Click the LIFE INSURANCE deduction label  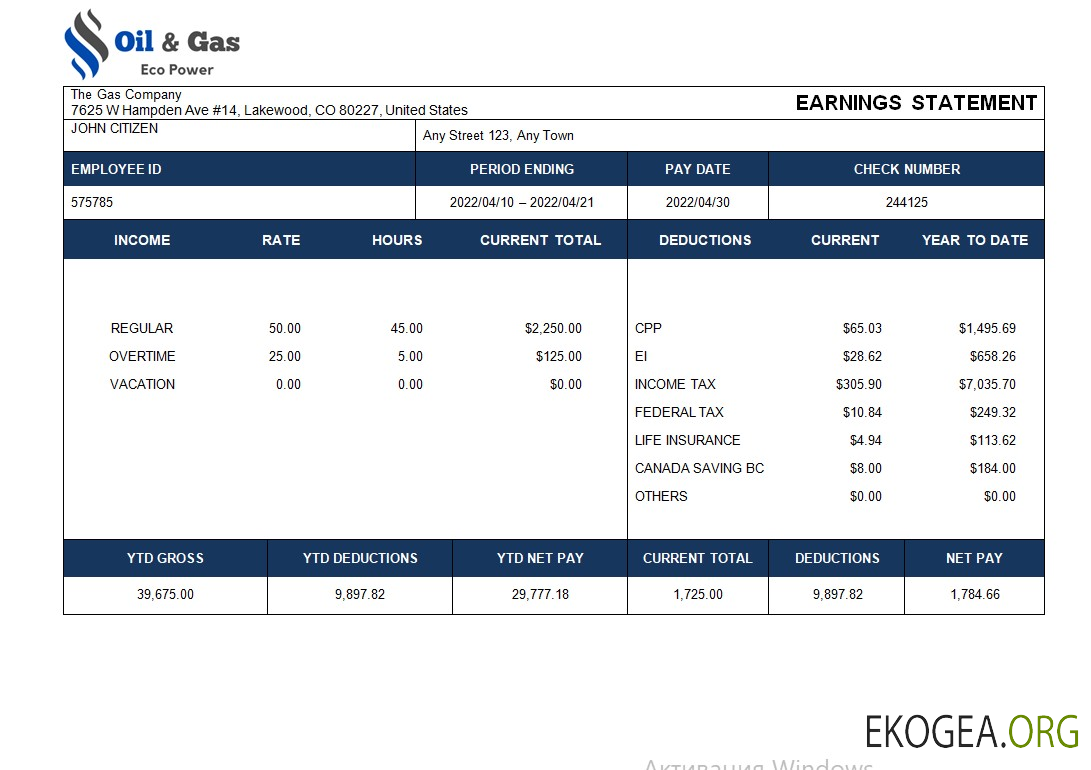pos(687,440)
